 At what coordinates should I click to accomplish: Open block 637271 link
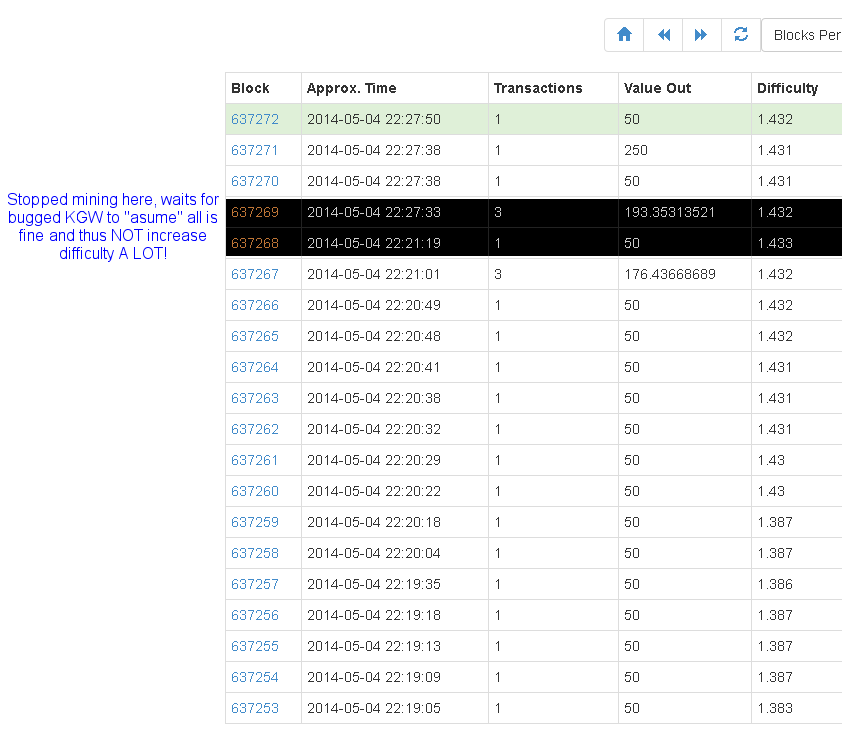point(255,150)
